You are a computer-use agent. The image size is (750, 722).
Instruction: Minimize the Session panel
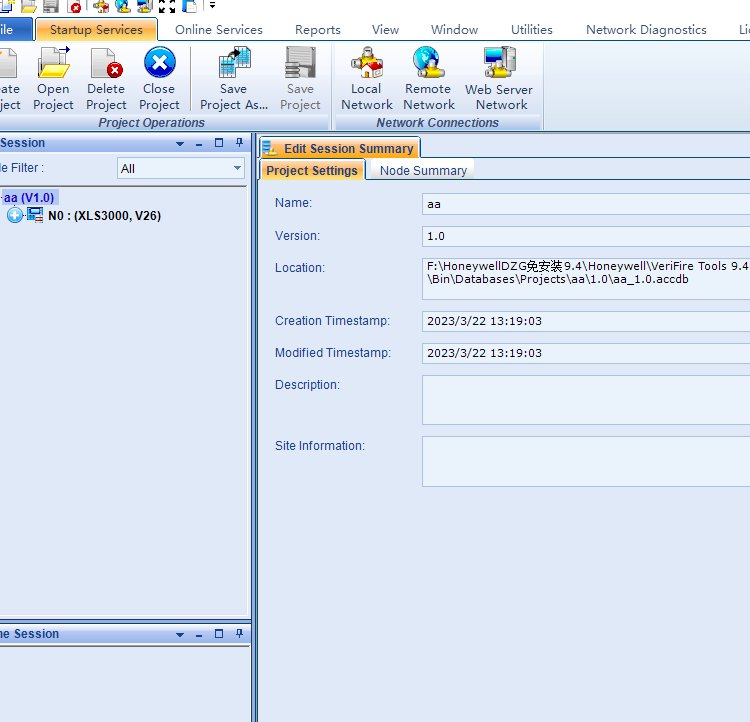click(x=199, y=144)
